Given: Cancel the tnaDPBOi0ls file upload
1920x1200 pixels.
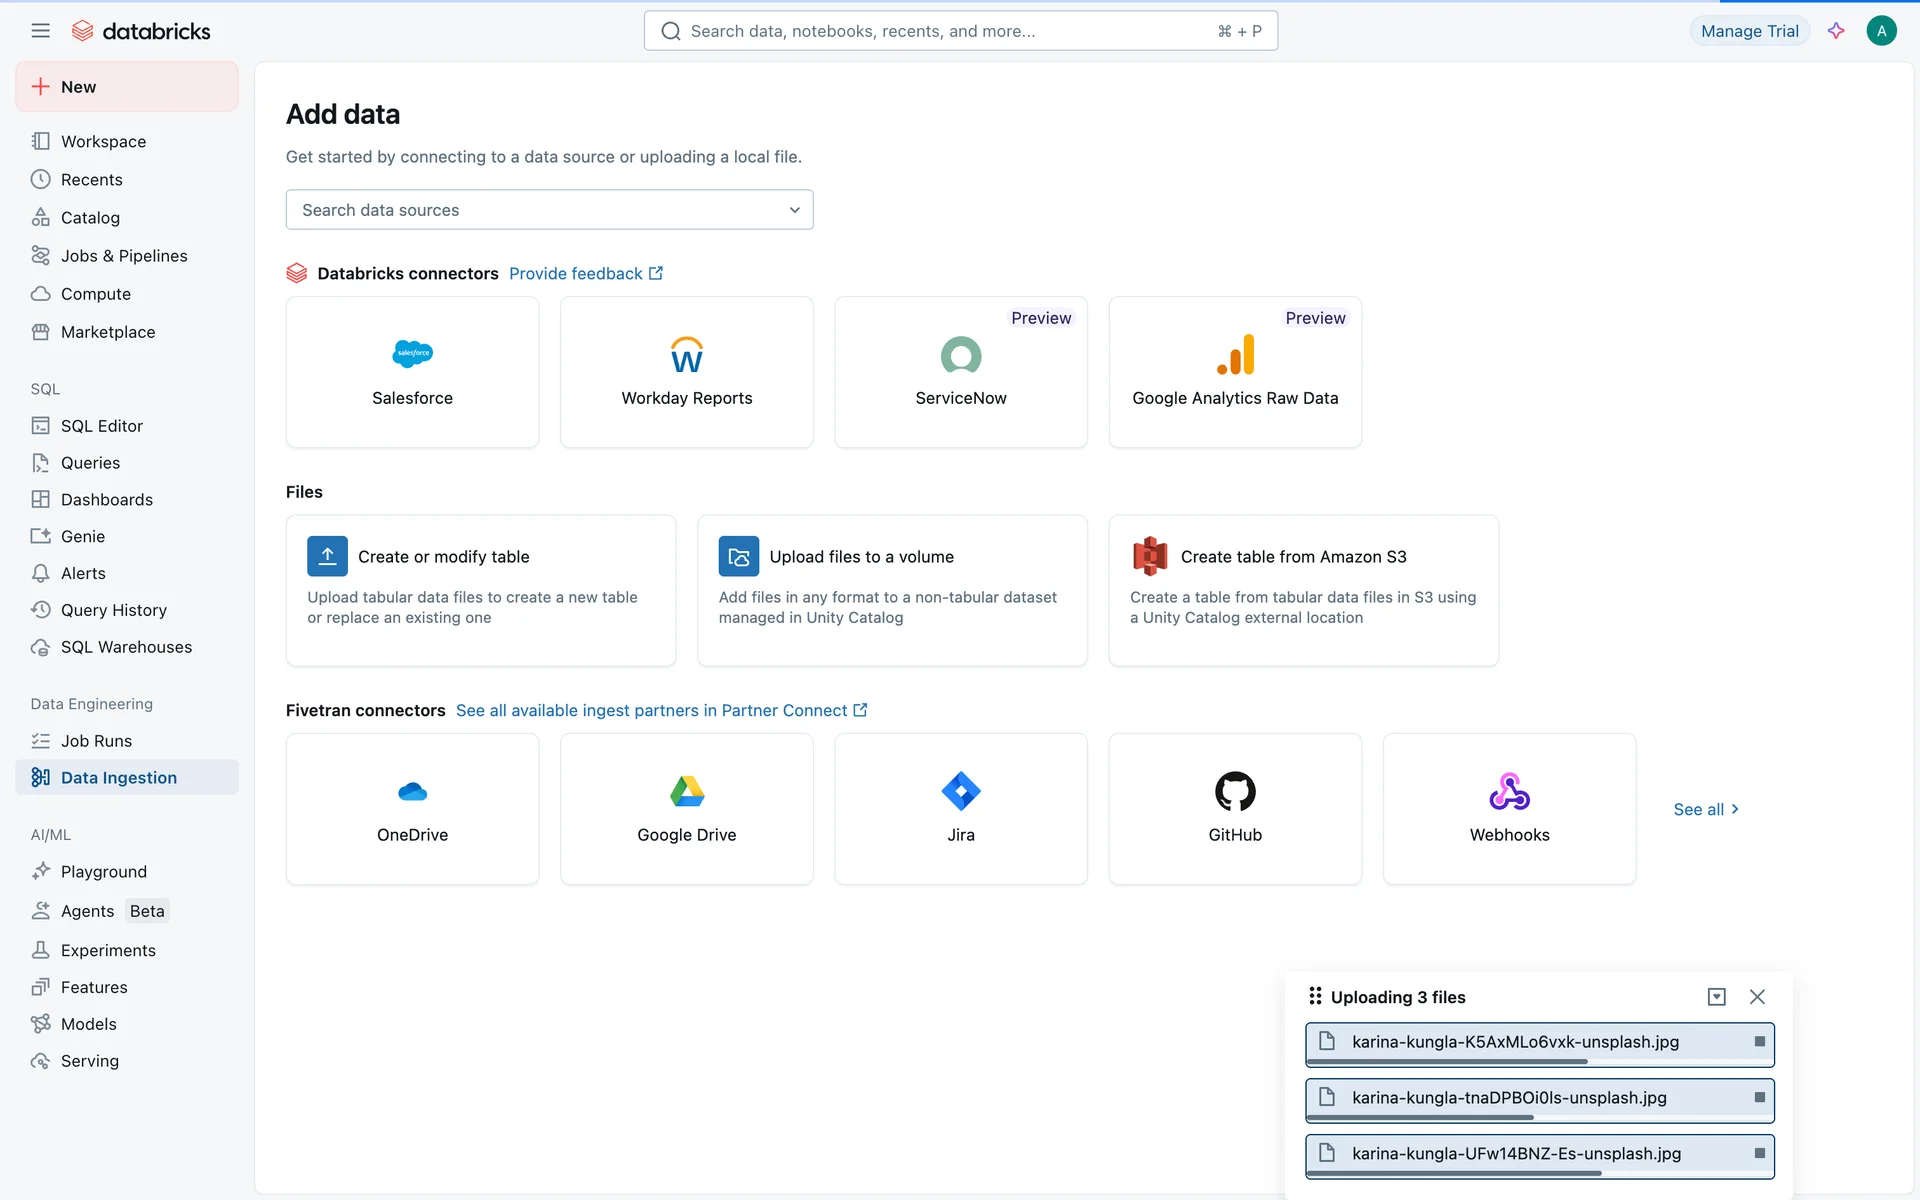Looking at the screenshot, I should (1760, 1098).
